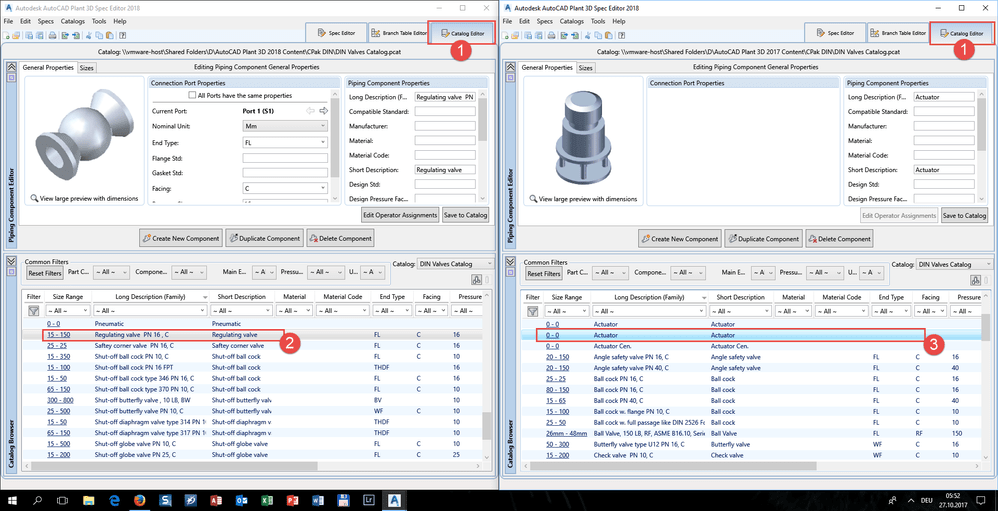Click the Print icon in left window toolbar
The image size is (998, 511).
52,35
